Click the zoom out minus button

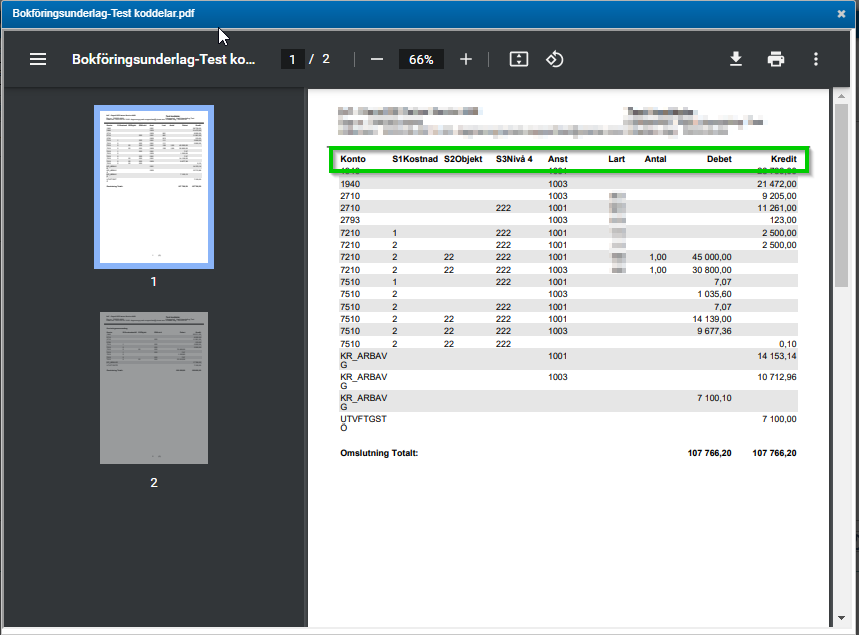coord(377,59)
